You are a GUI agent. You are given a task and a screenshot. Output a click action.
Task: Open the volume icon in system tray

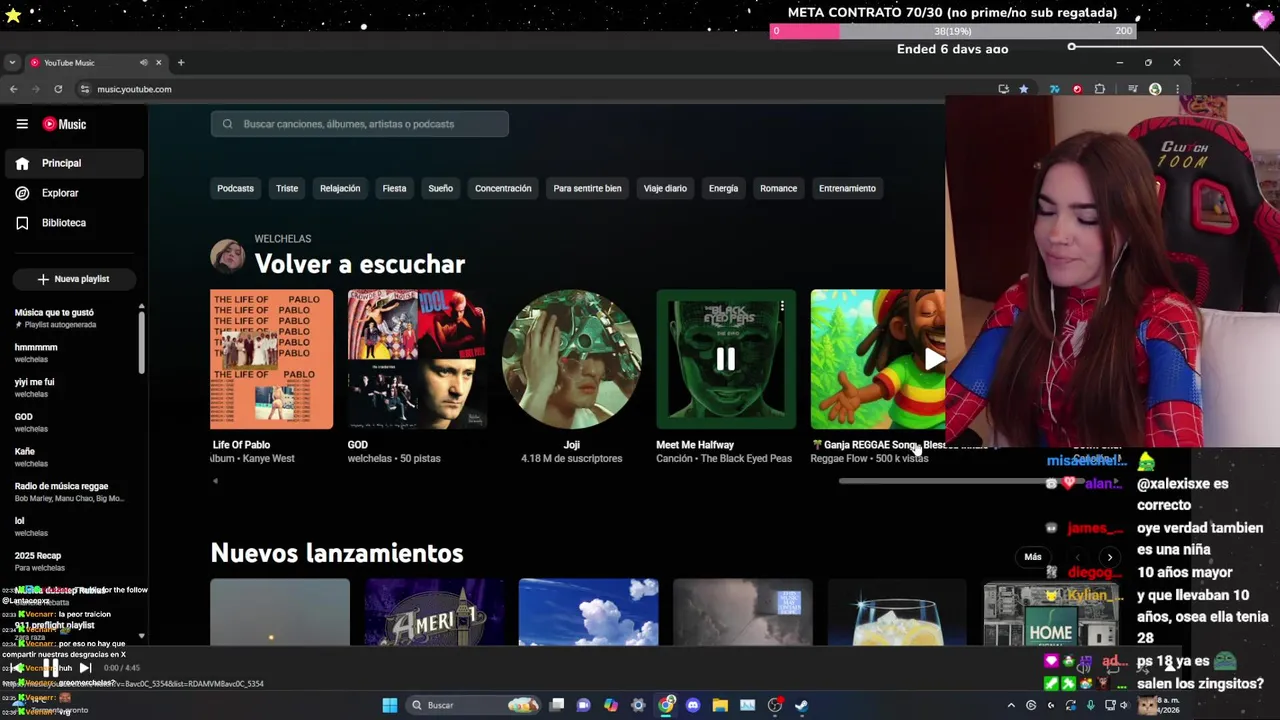[1124, 705]
